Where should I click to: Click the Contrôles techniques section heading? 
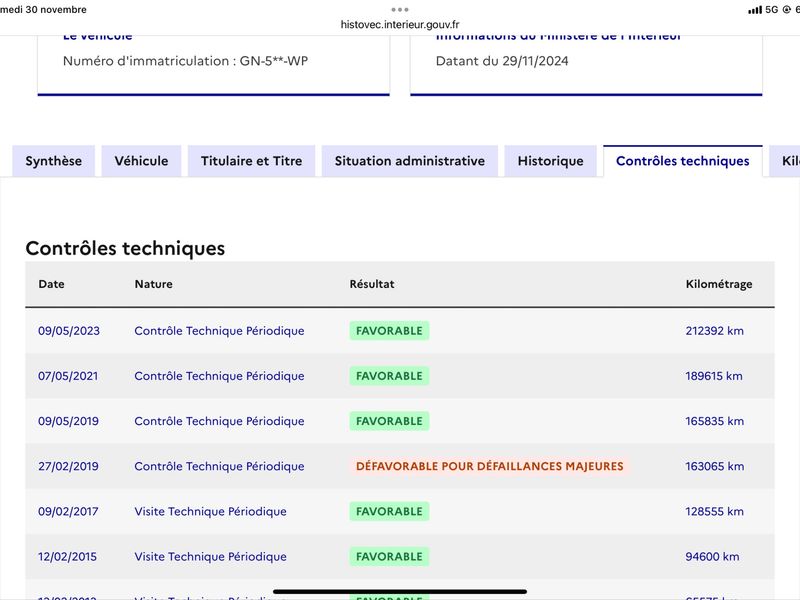(x=125, y=248)
